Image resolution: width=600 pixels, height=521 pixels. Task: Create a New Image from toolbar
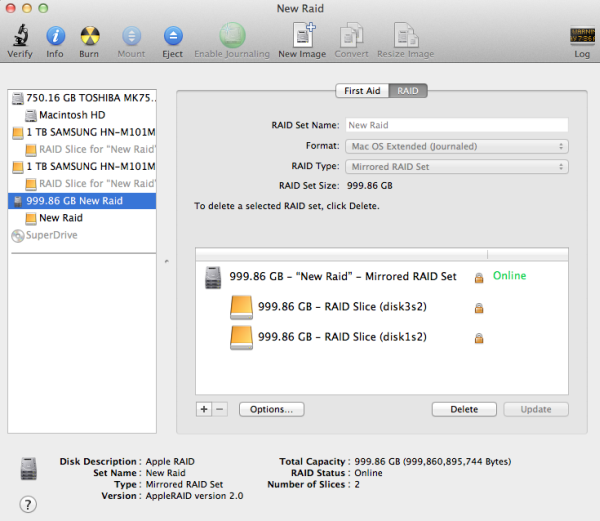(x=302, y=37)
